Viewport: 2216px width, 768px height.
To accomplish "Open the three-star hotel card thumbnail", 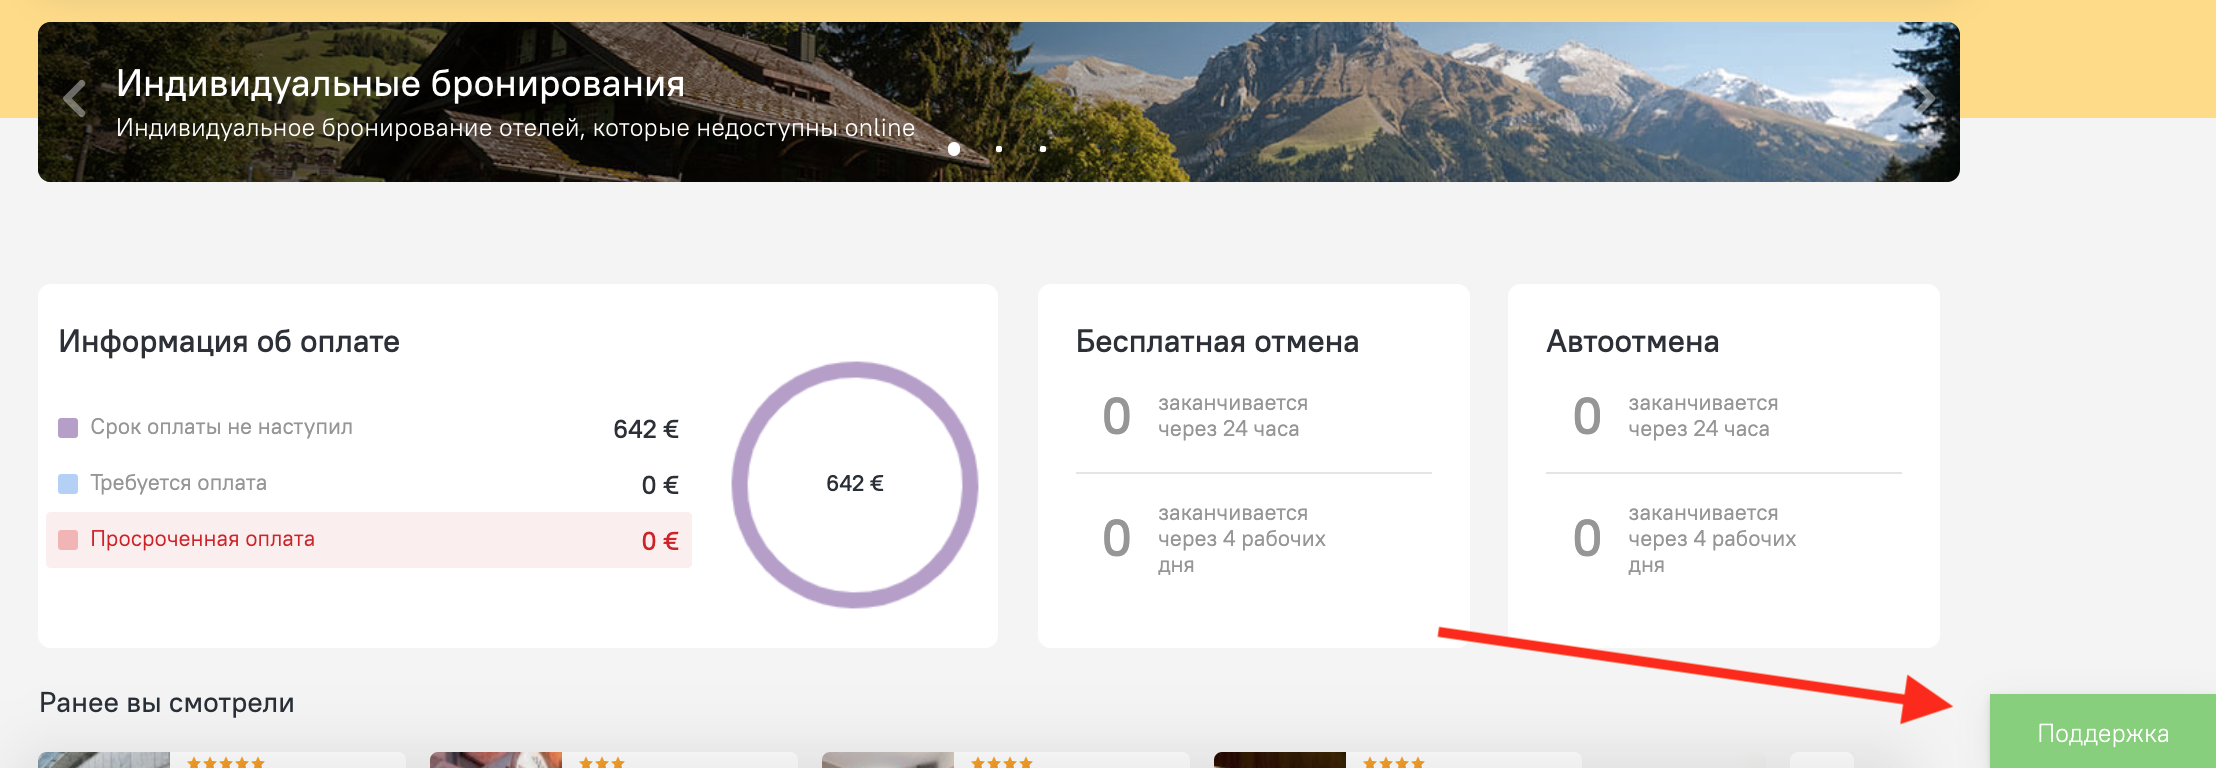I will pos(496,760).
